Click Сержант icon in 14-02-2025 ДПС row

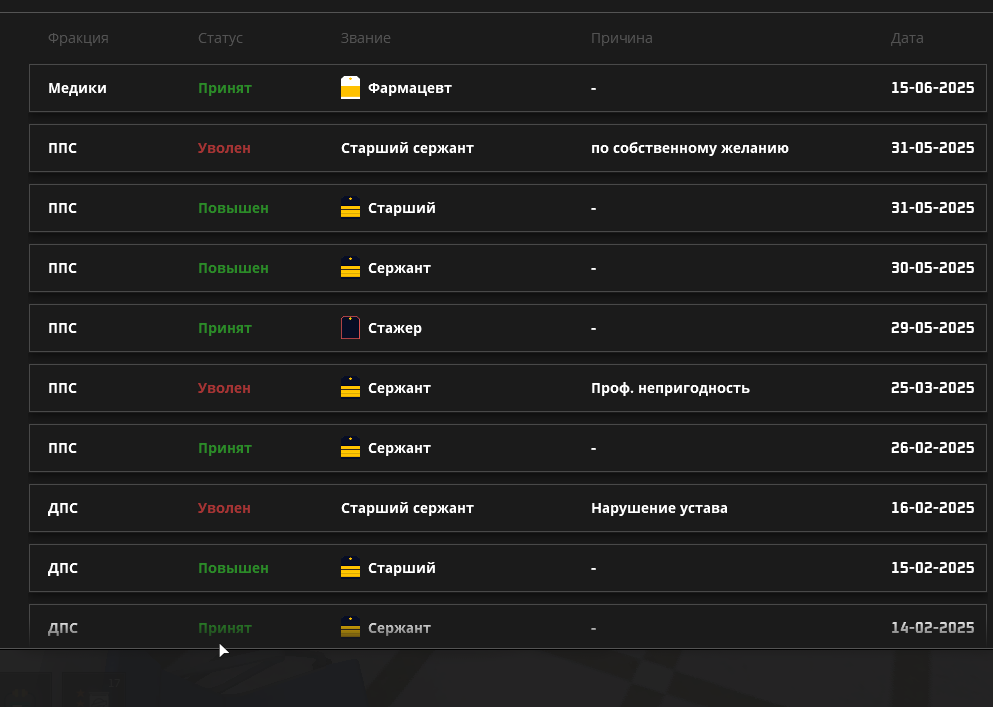(x=350, y=628)
